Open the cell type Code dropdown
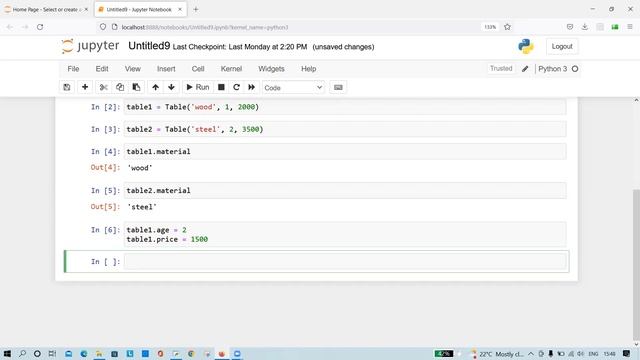Image resolution: width=640 pixels, height=360 pixels. click(293, 88)
